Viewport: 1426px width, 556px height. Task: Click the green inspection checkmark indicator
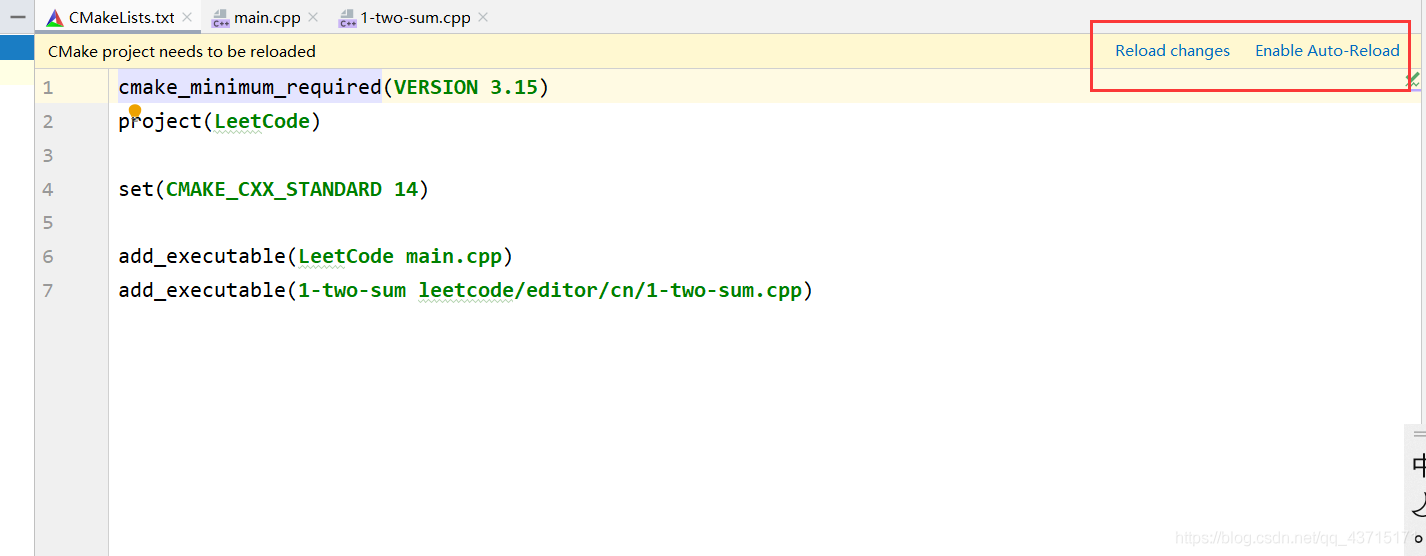(1413, 79)
